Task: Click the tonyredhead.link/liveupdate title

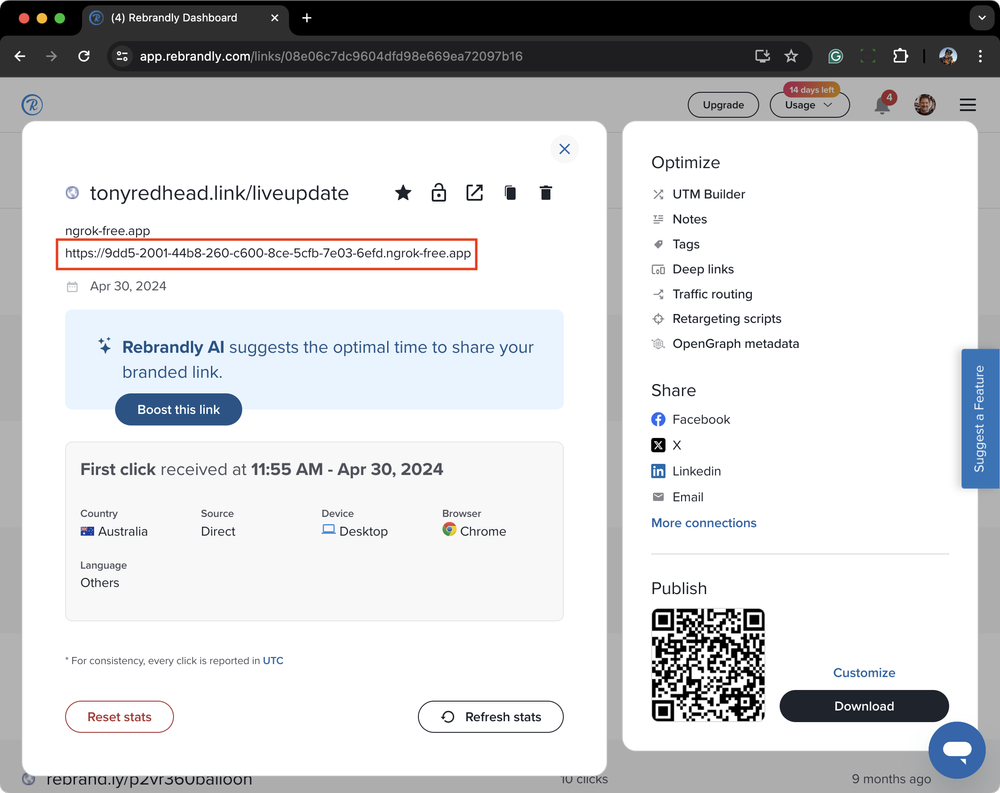Action: [x=219, y=193]
